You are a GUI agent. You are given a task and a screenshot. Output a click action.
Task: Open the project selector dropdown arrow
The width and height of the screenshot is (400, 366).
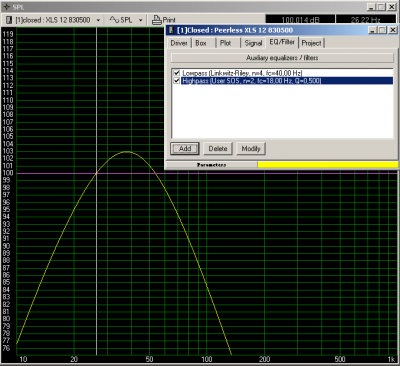(98, 20)
